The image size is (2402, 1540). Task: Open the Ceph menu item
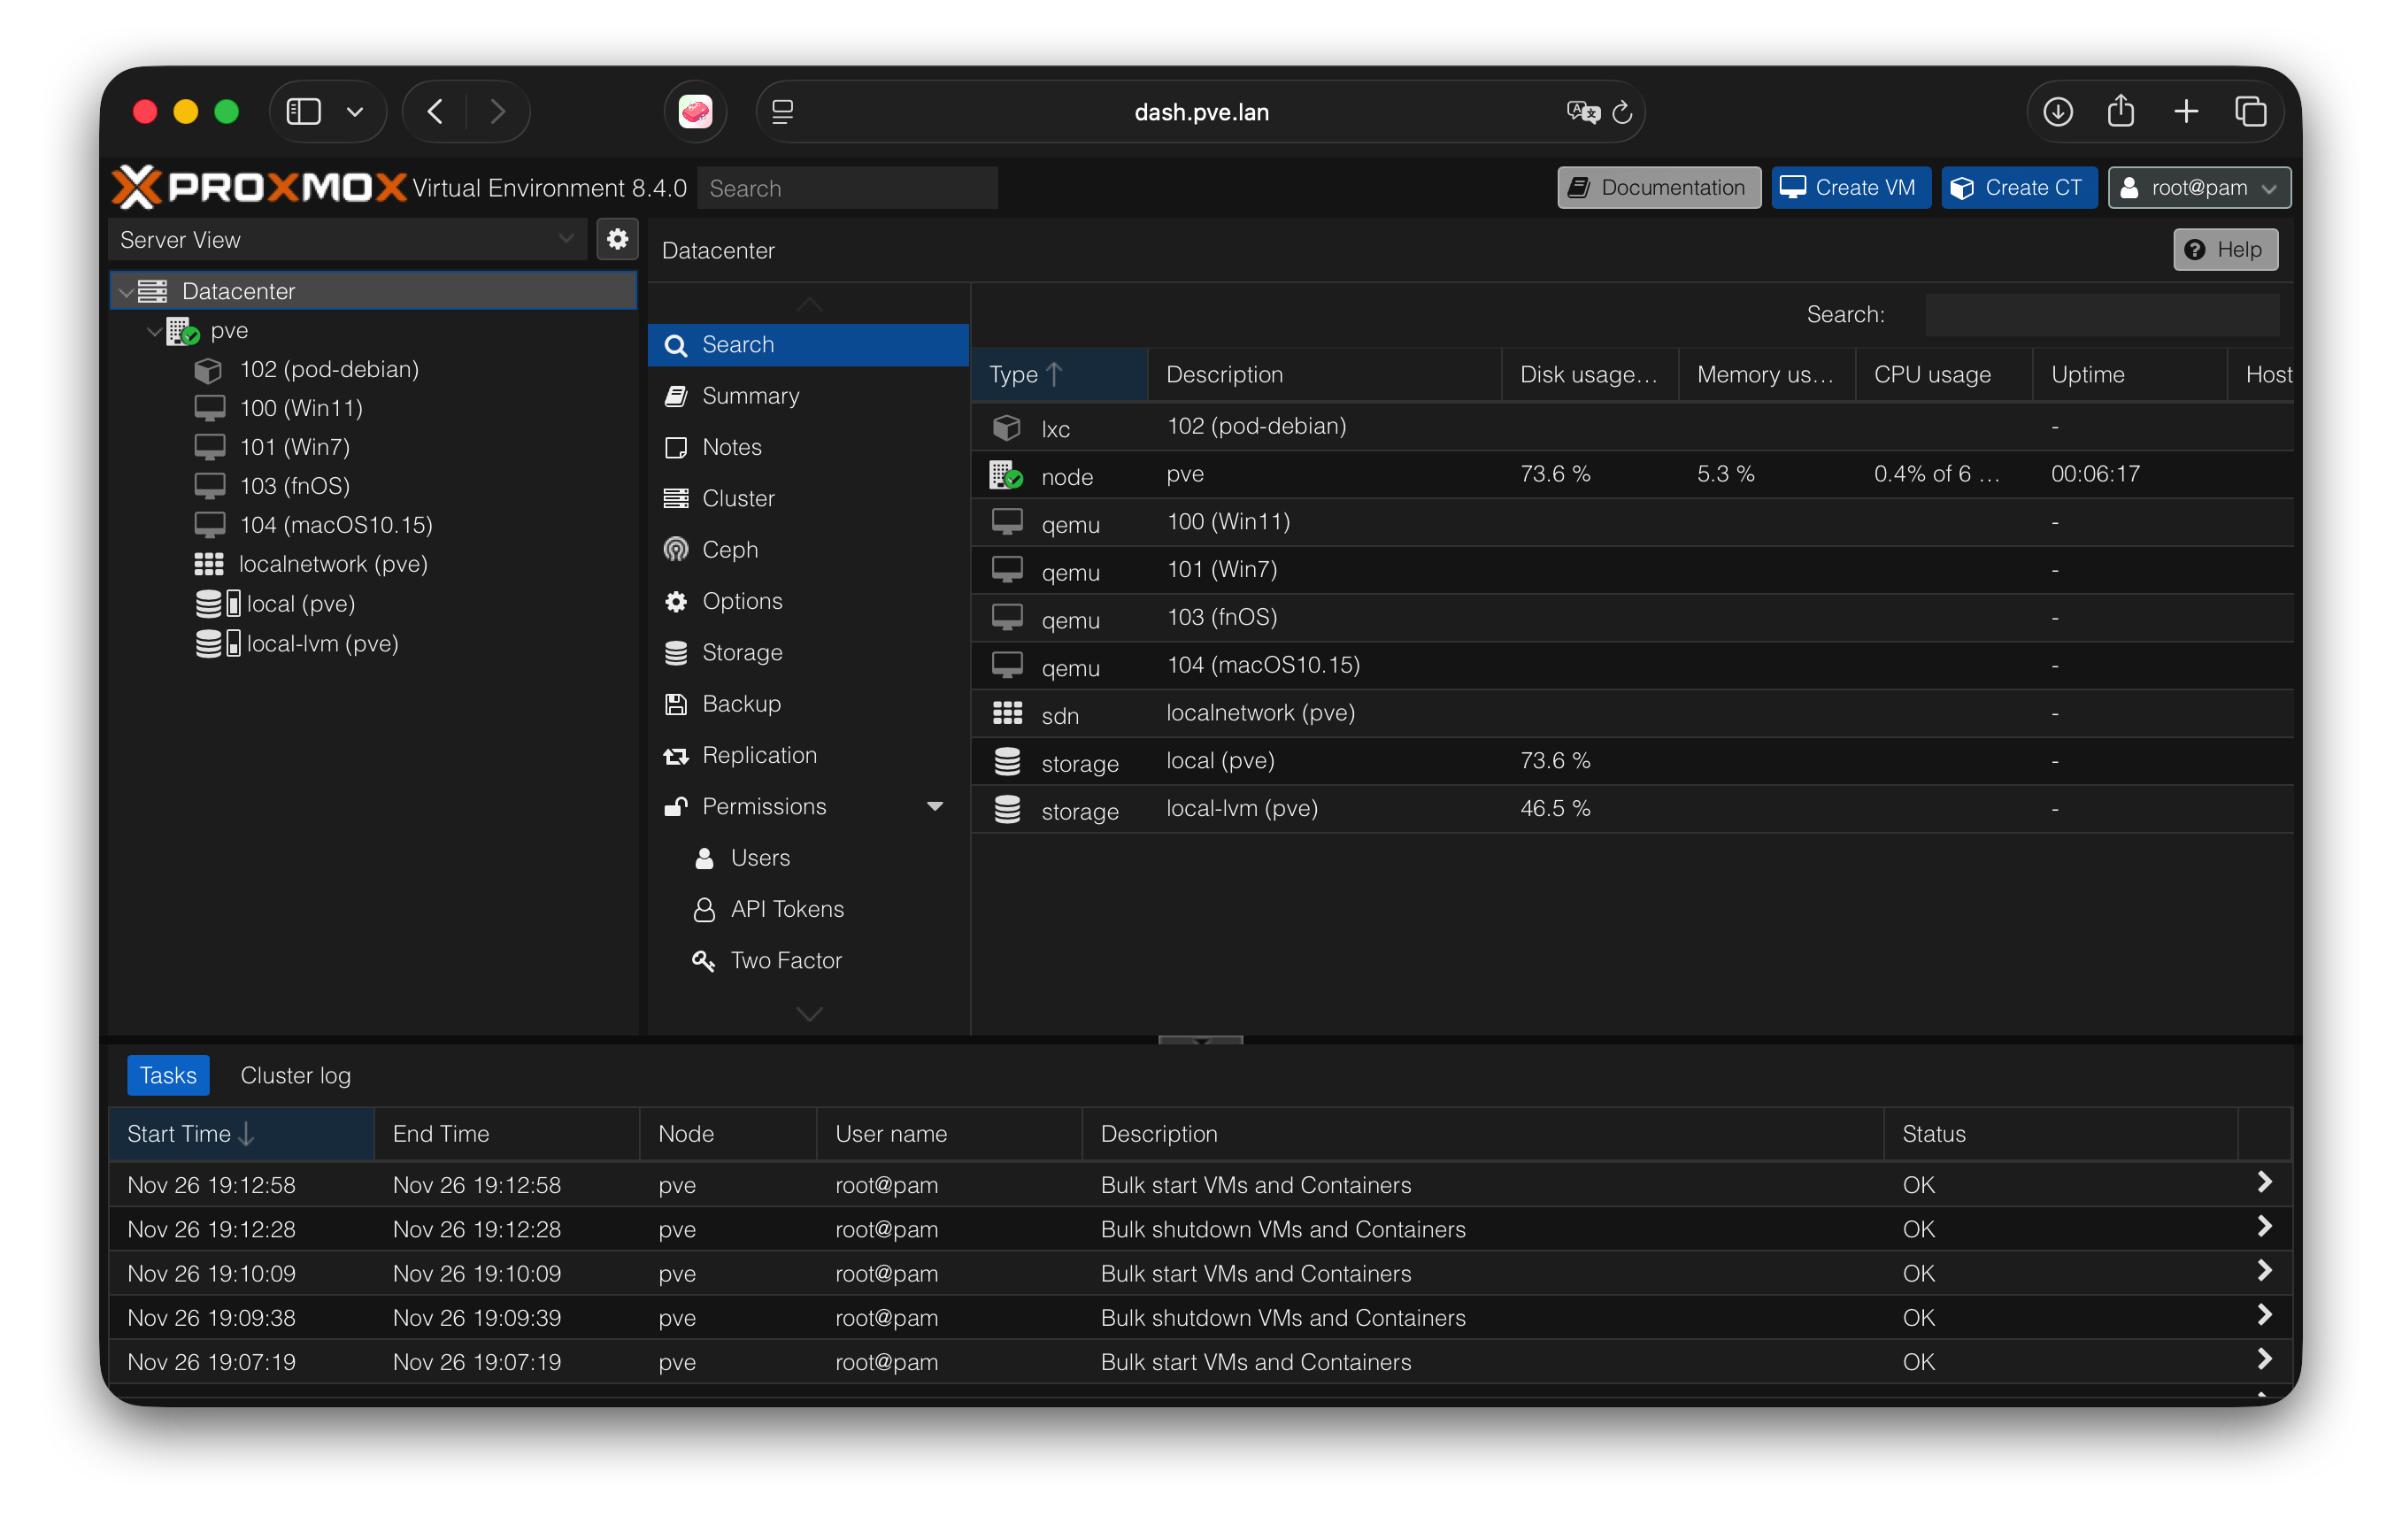[x=729, y=550]
